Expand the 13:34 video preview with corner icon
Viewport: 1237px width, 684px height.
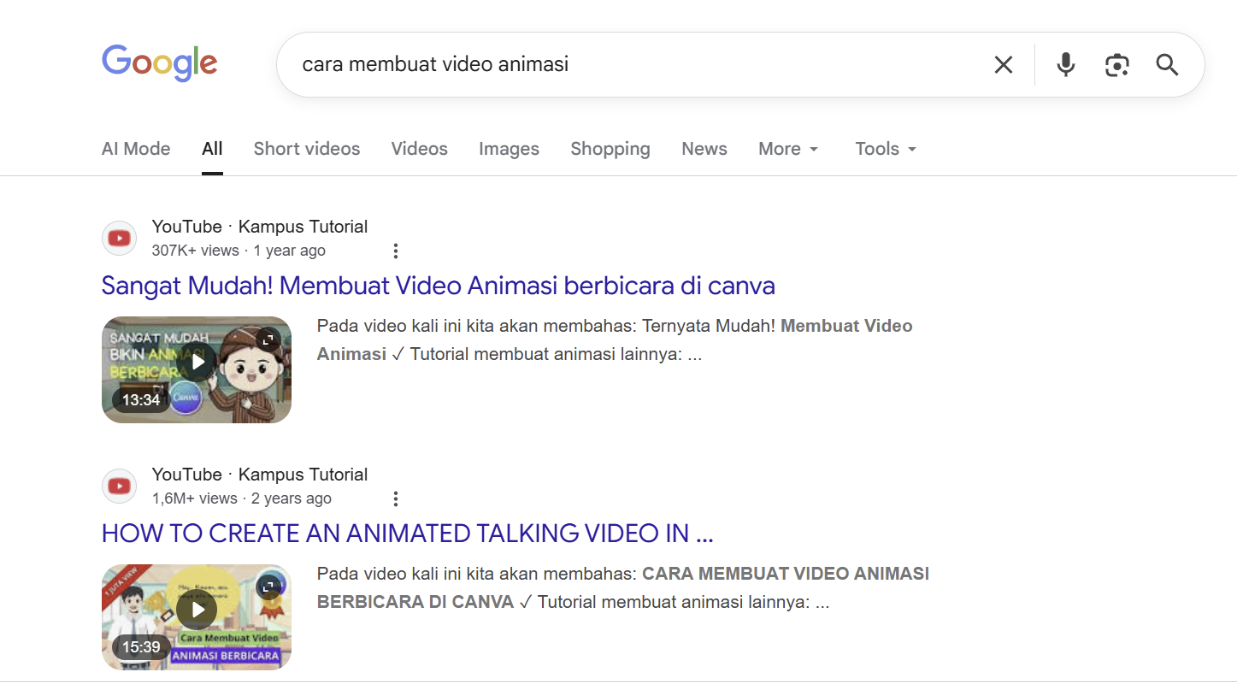(x=268, y=340)
